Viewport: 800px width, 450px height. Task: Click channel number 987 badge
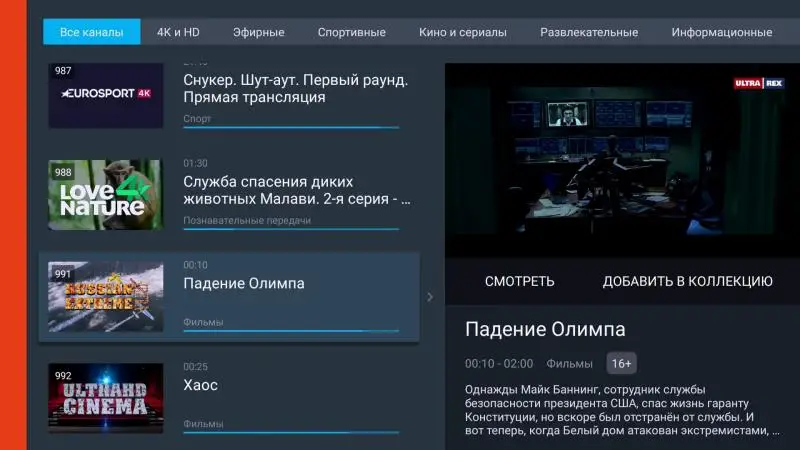pyautogui.click(x=63, y=70)
